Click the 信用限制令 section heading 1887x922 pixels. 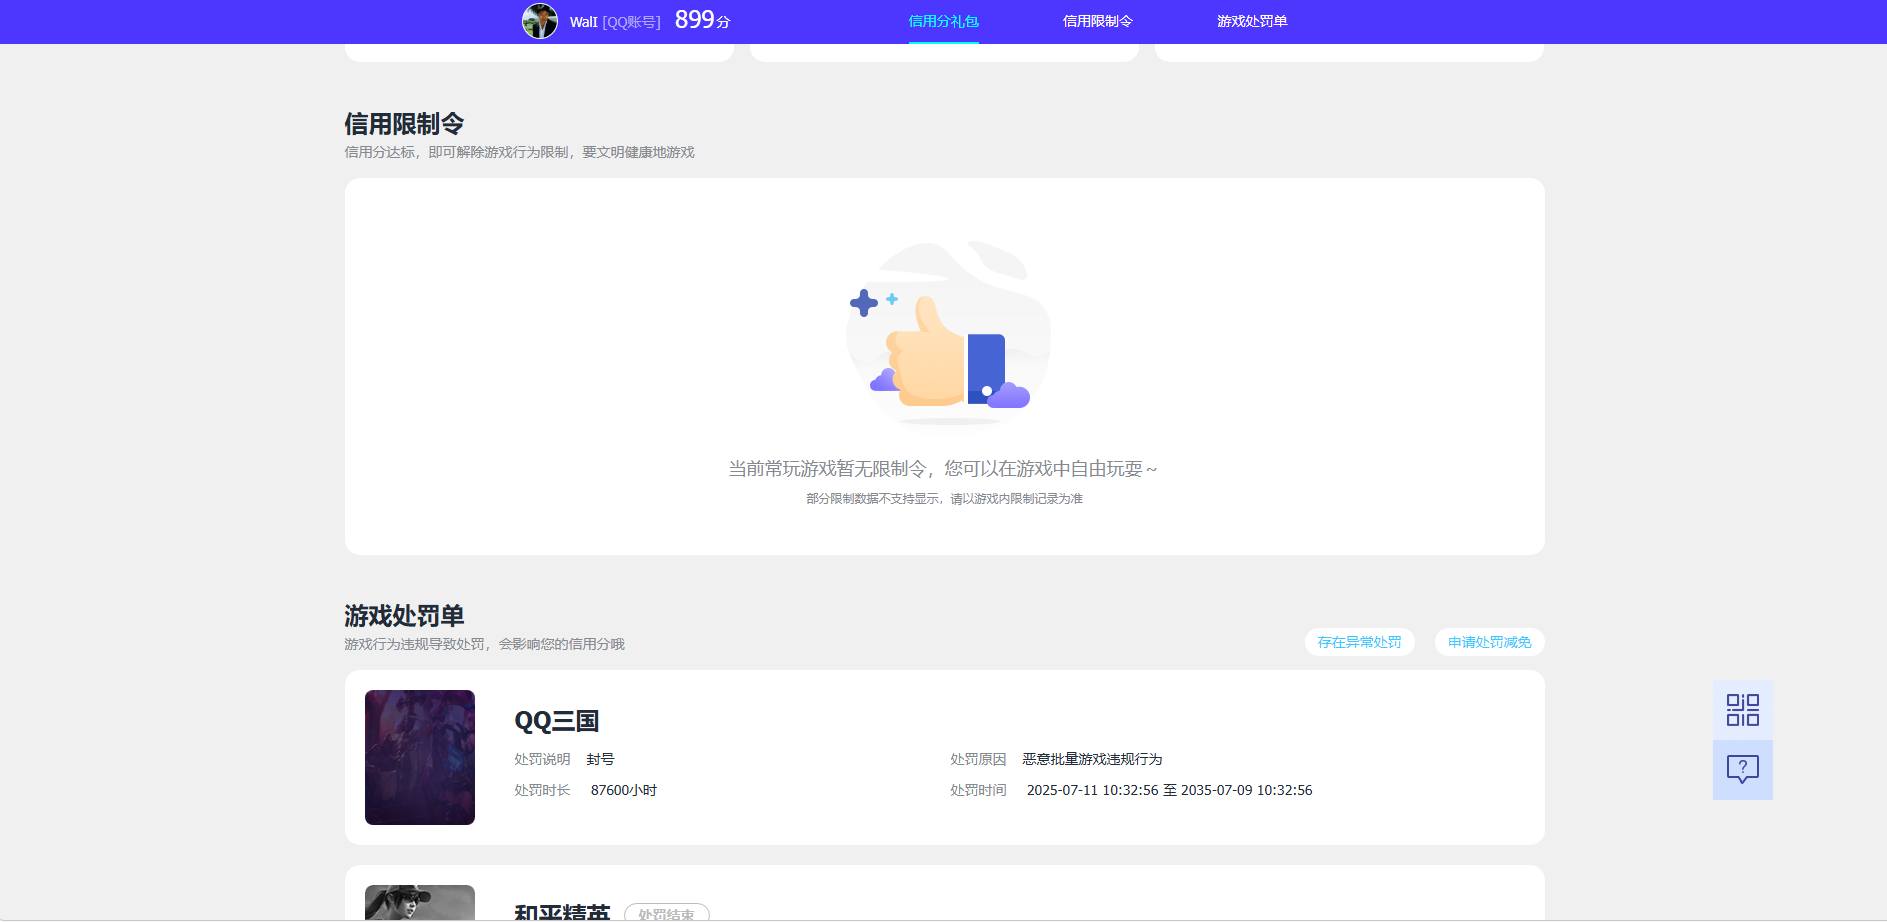coord(404,124)
